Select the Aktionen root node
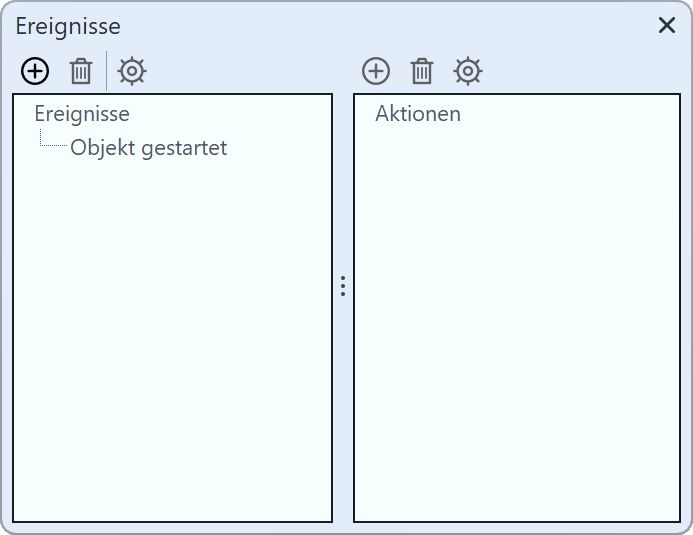The width and height of the screenshot is (693, 535). 418,114
